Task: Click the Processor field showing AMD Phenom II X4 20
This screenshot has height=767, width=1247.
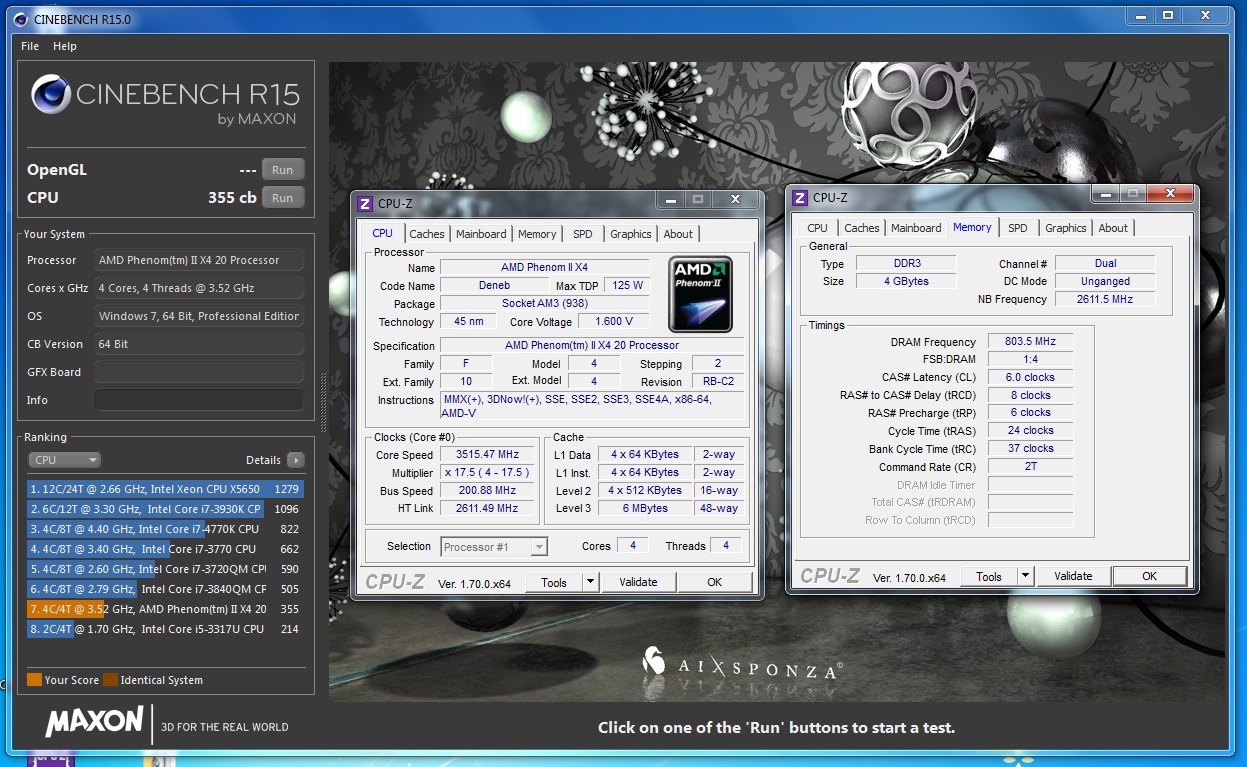Action: (x=199, y=260)
